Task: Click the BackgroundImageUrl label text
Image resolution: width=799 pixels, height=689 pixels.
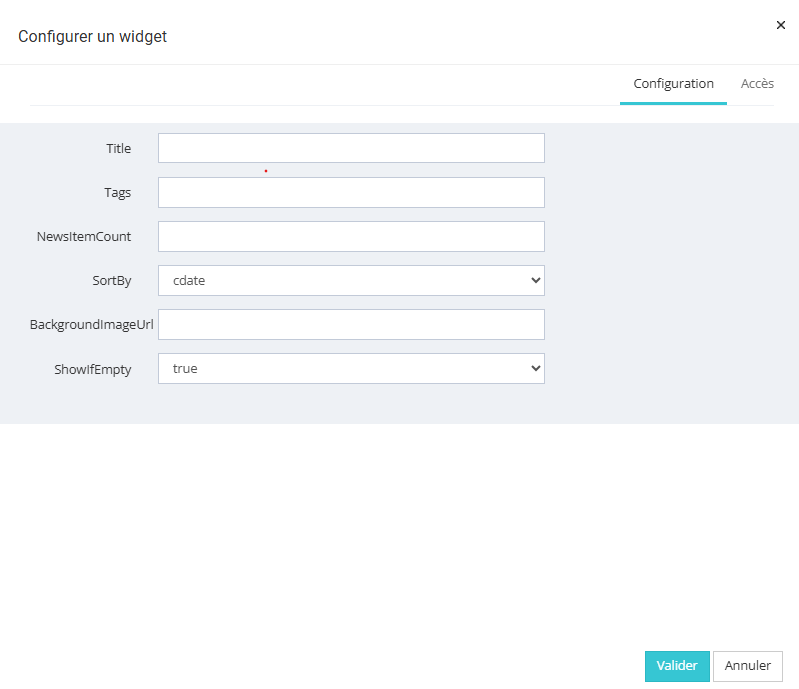Action: pos(91,325)
